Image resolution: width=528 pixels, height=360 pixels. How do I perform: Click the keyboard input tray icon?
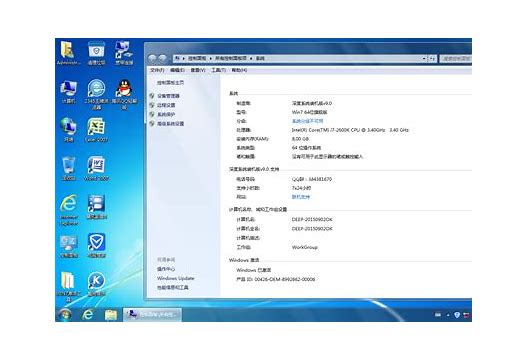pyautogui.click(x=438, y=315)
